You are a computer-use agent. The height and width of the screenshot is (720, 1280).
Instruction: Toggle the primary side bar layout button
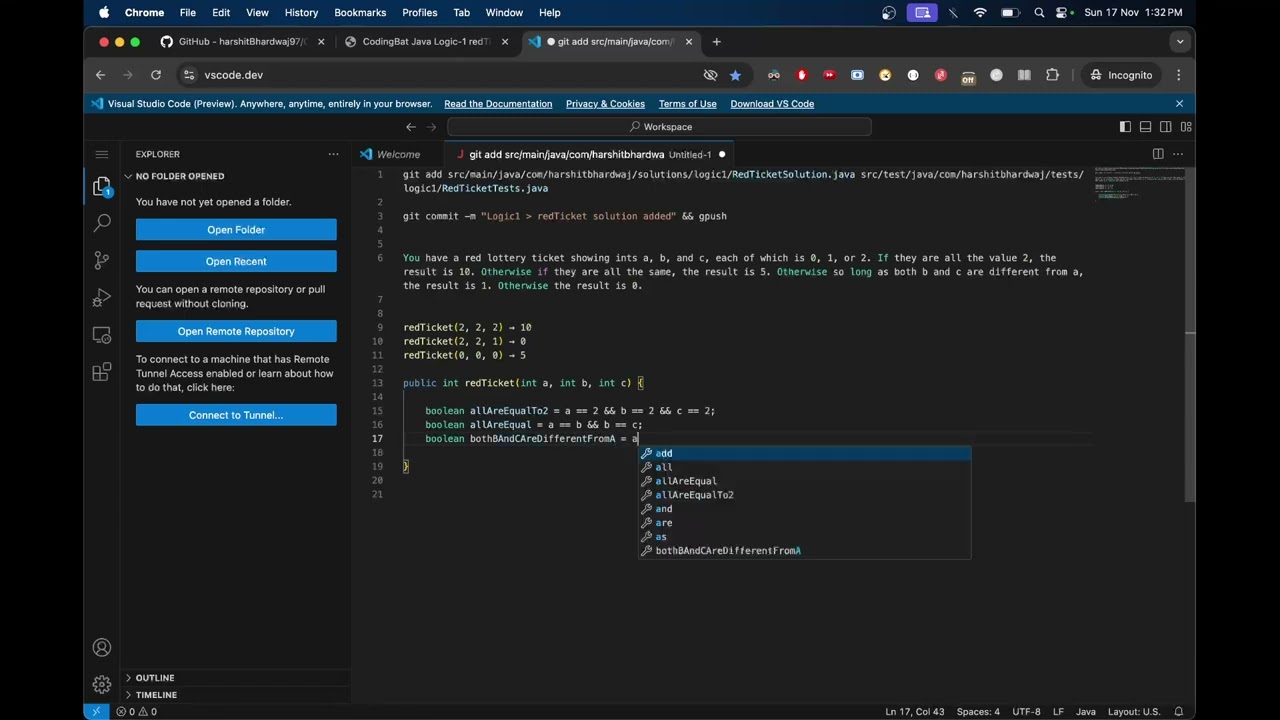pyautogui.click(x=1125, y=127)
